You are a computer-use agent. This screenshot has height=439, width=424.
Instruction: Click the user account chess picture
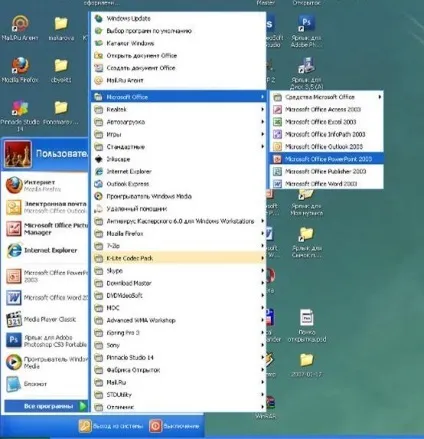(x=18, y=154)
